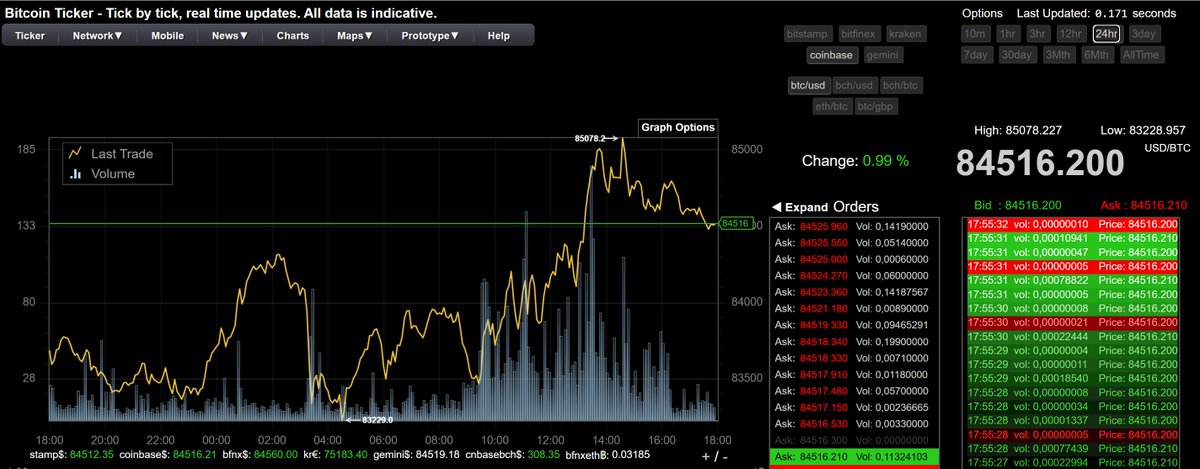
Task: Click the Ask 84525.960 order row
Action: point(856,227)
